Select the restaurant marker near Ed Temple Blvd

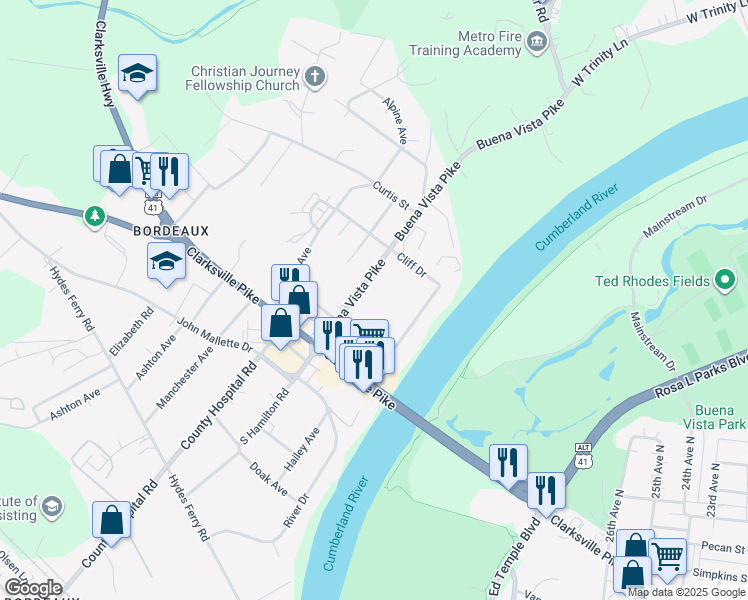pyautogui.click(x=546, y=493)
